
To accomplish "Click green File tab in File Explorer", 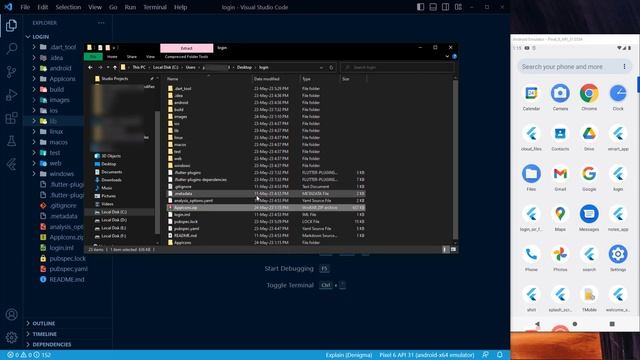I will click(93, 57).
